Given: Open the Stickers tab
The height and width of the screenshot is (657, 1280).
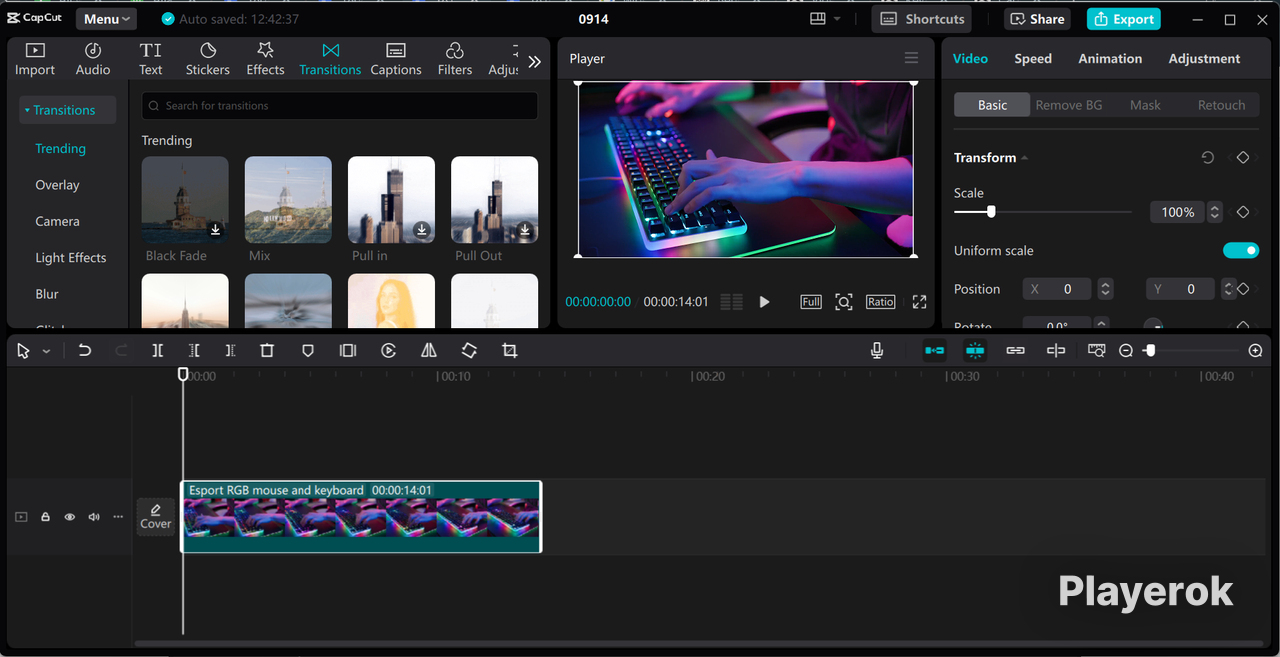Looking at the screenshot, I should pyautogui.click(x=208, y=59).
